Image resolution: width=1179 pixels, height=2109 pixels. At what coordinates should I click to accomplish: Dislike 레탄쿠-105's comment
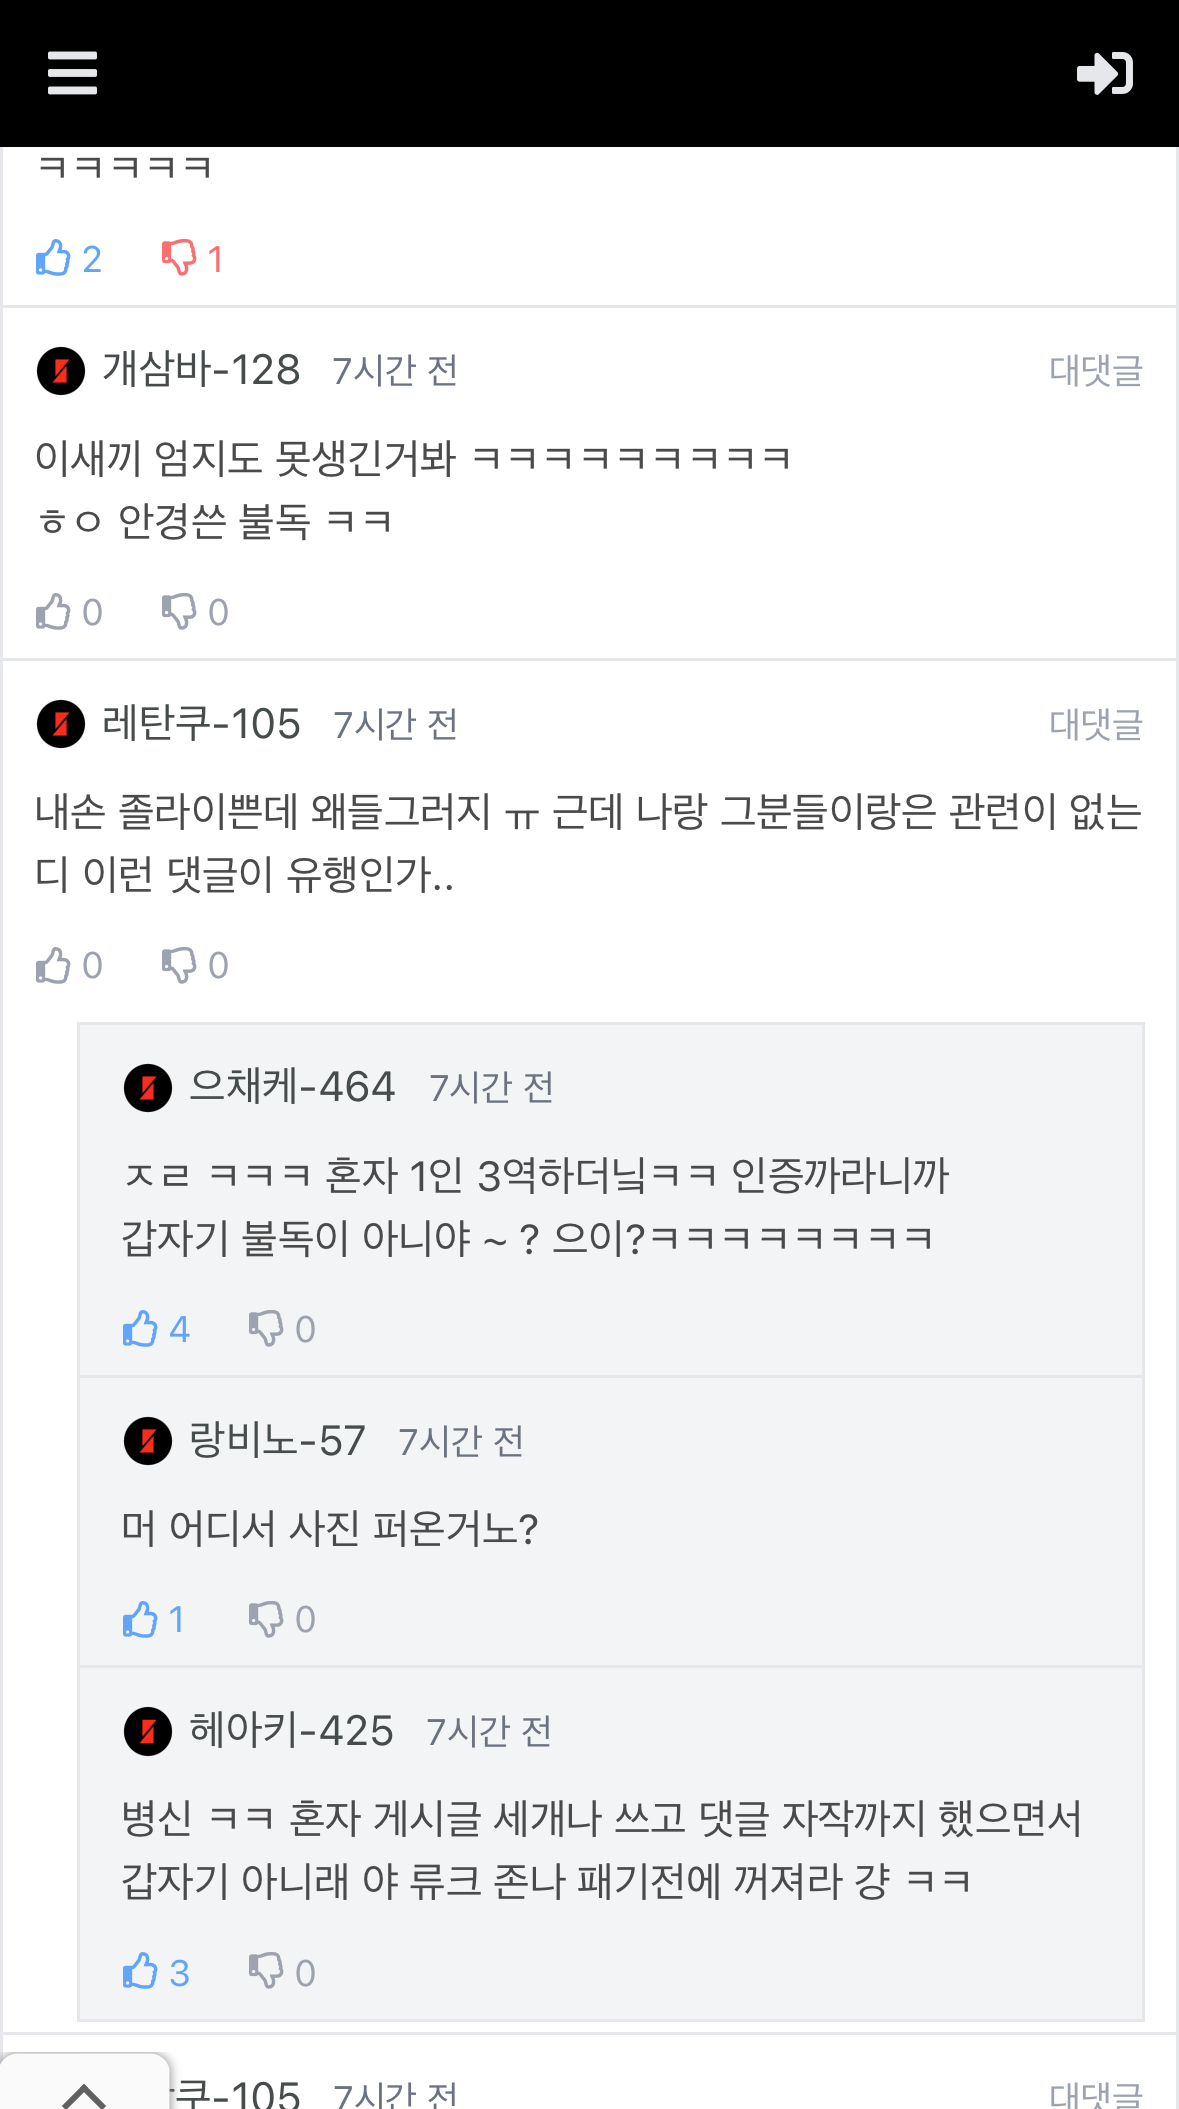click(x=179, y=965)
